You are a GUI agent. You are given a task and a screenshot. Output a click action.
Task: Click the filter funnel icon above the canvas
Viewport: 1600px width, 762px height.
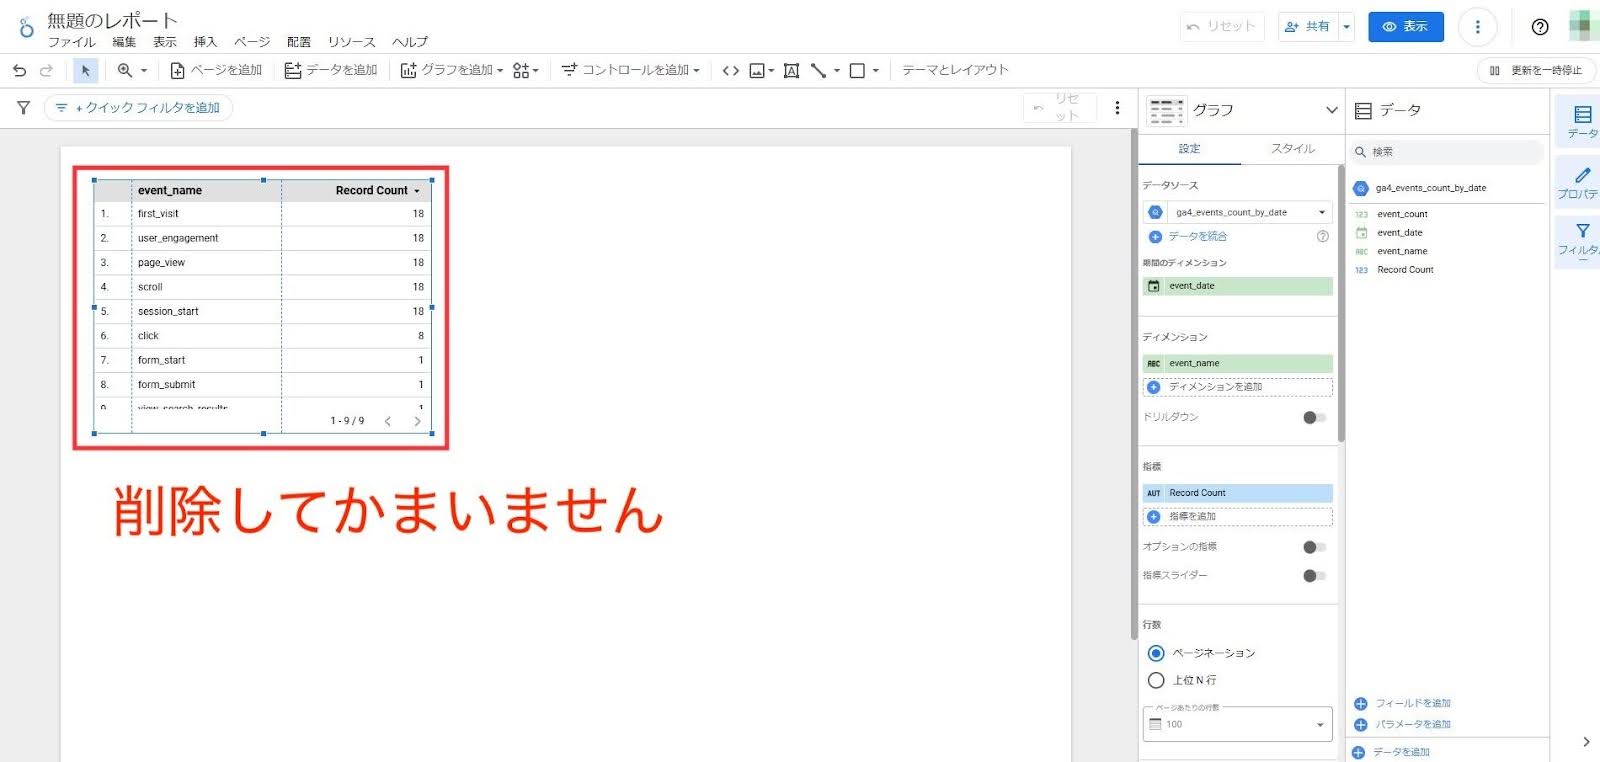[23, 107]
